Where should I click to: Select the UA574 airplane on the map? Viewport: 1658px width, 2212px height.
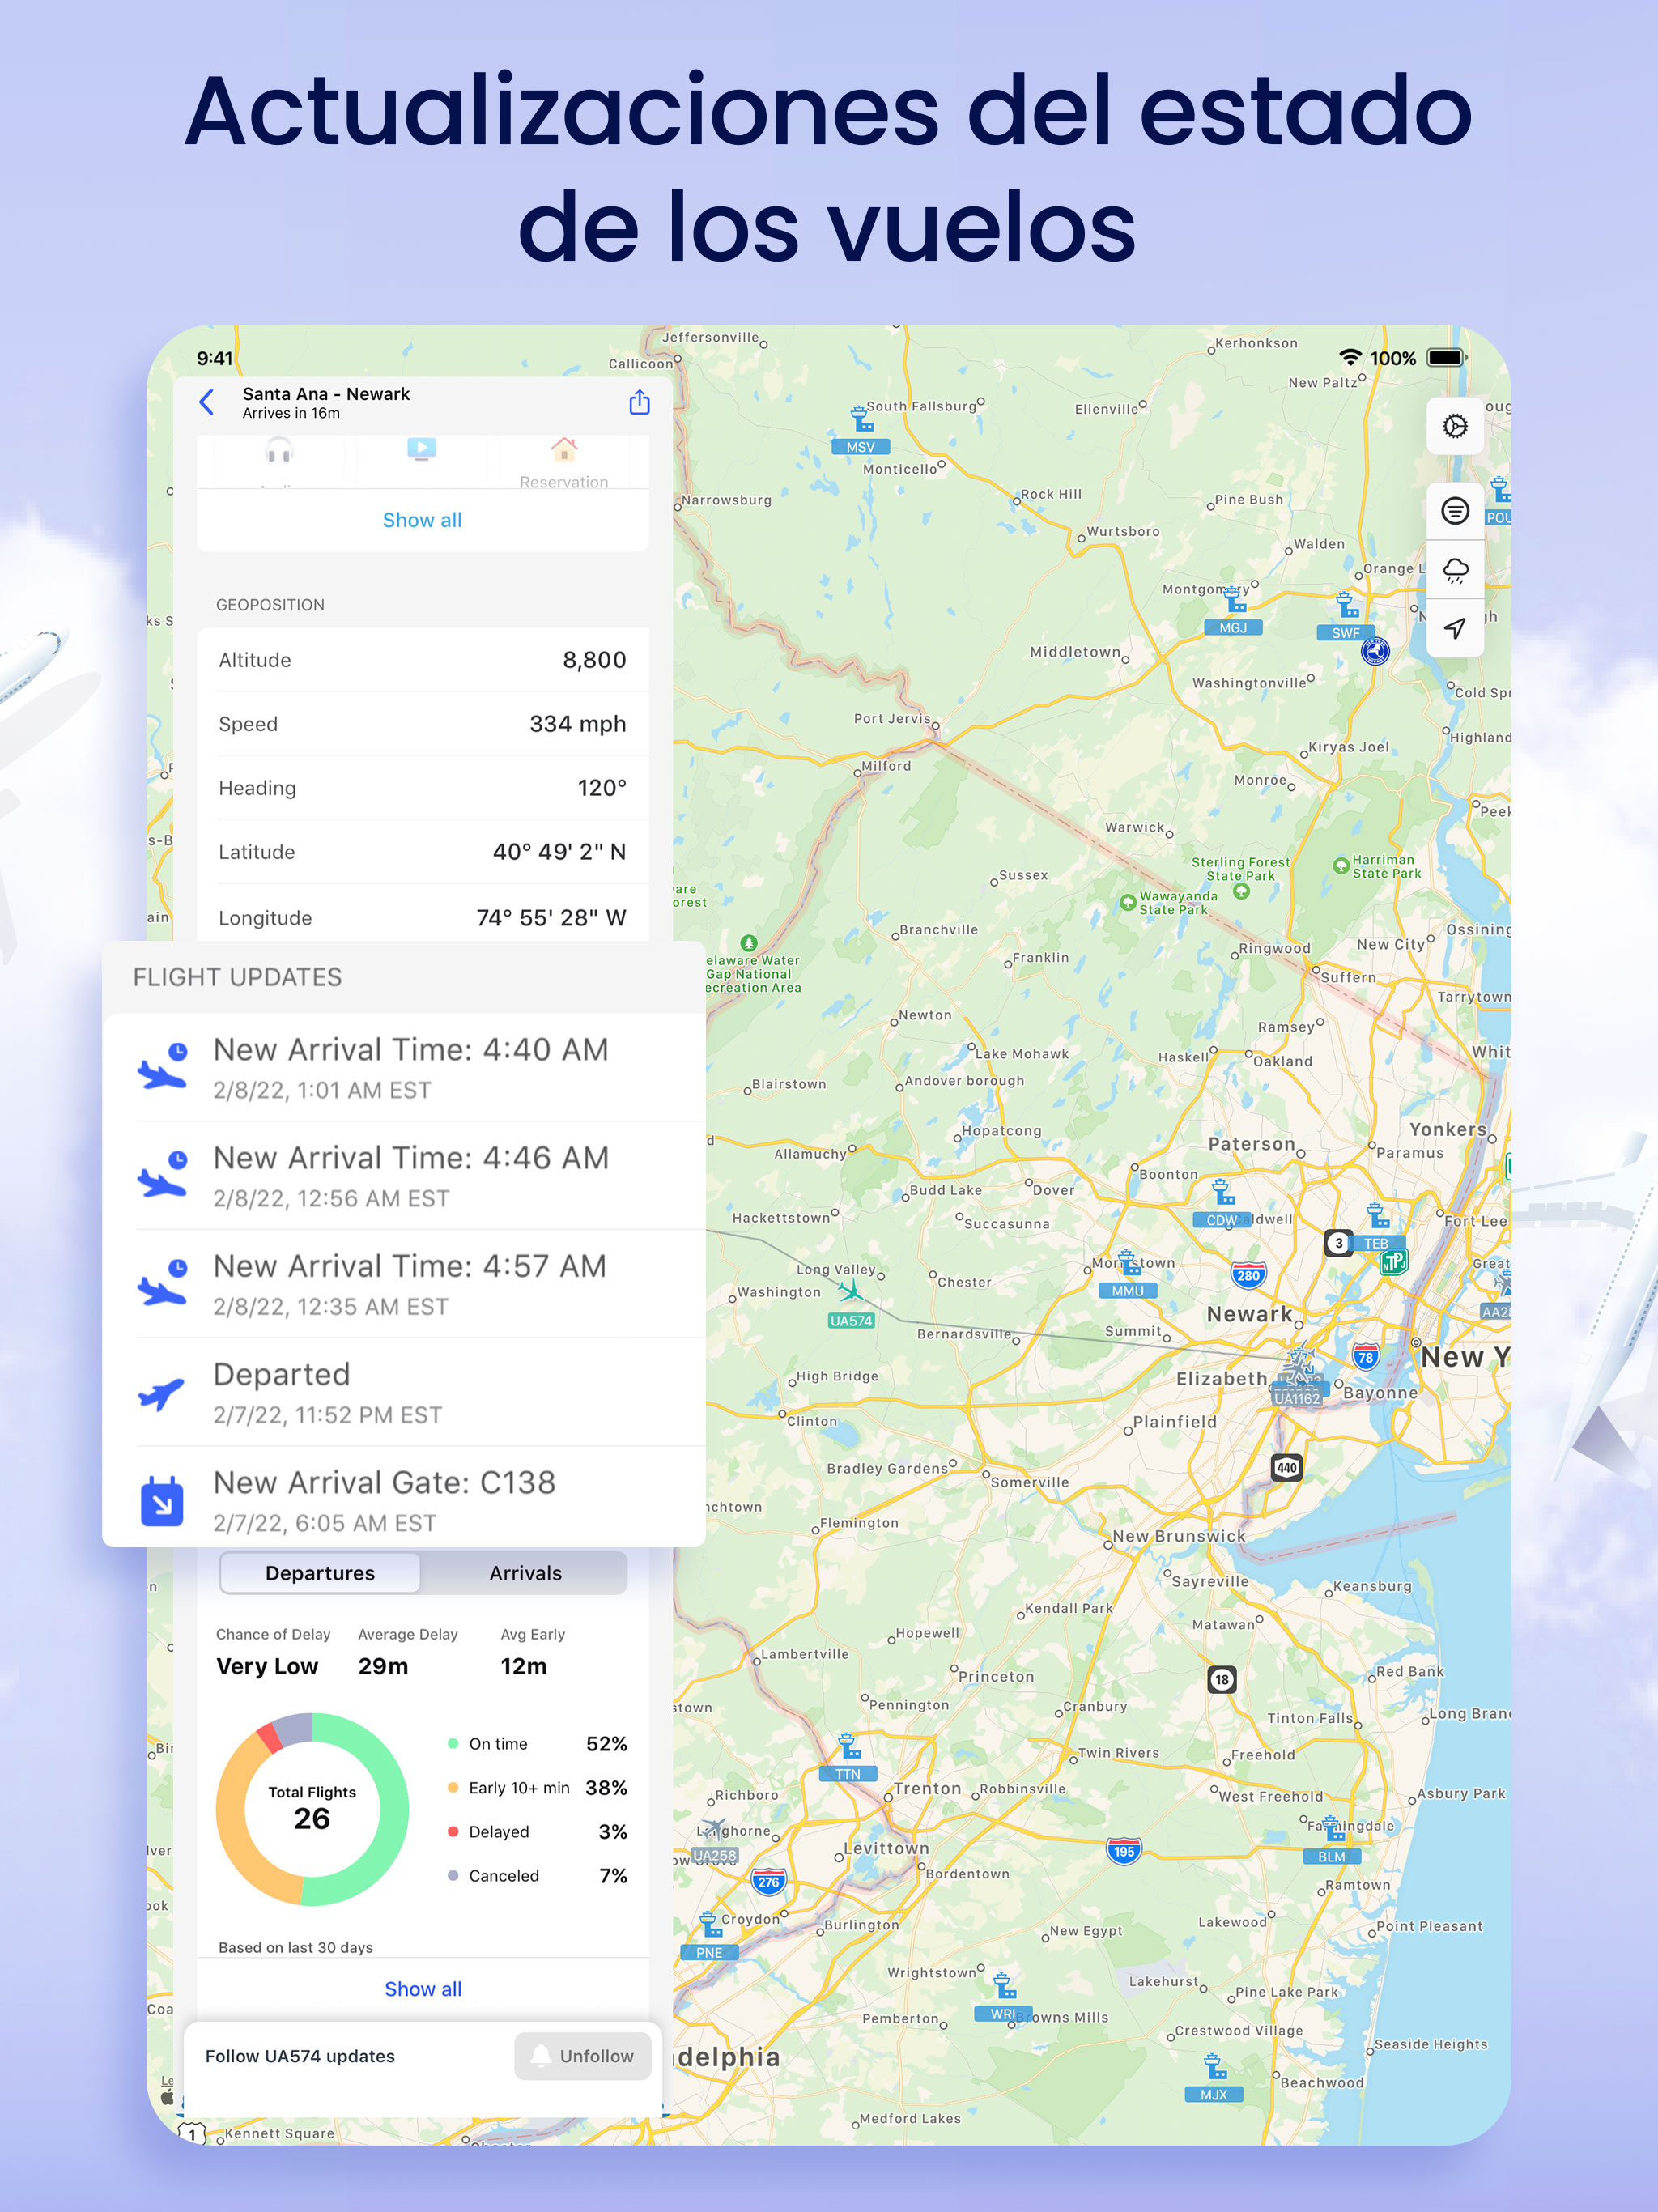coord(850,1291)
